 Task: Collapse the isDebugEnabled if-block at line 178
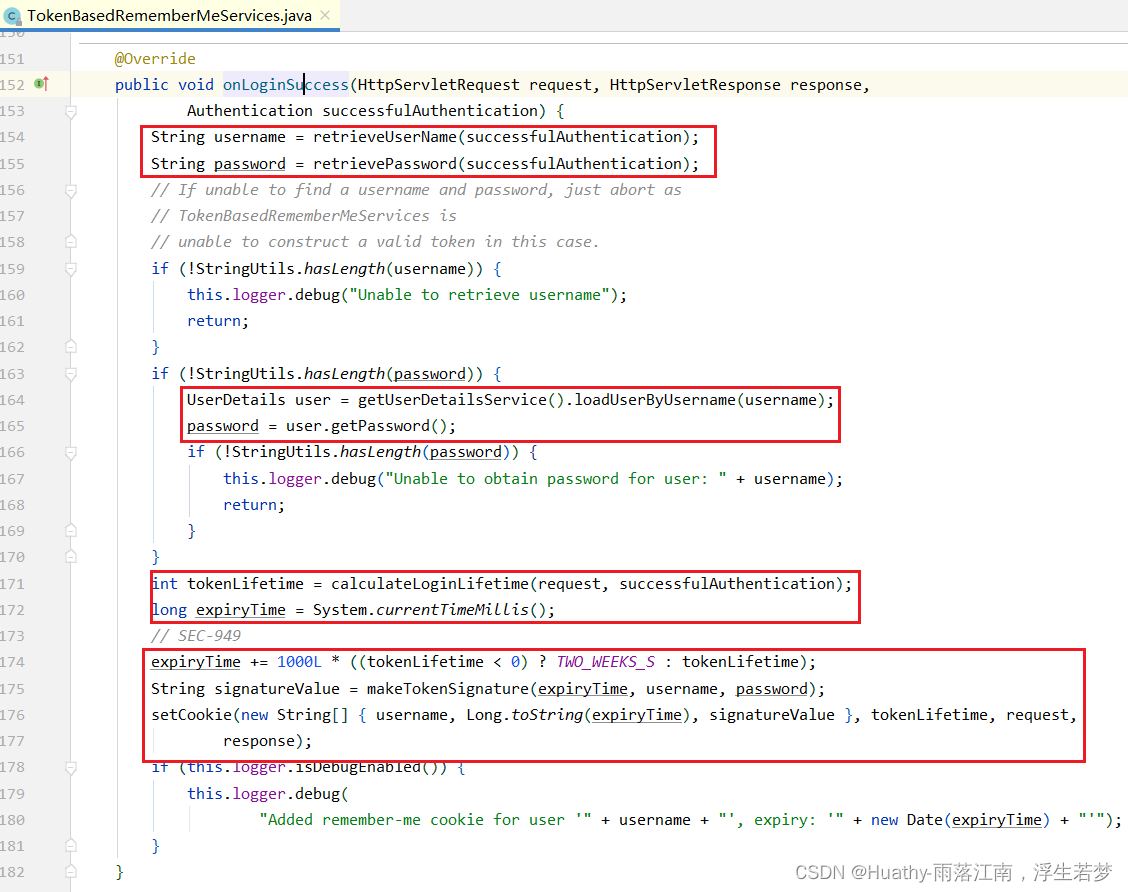[x=70, y=768]
